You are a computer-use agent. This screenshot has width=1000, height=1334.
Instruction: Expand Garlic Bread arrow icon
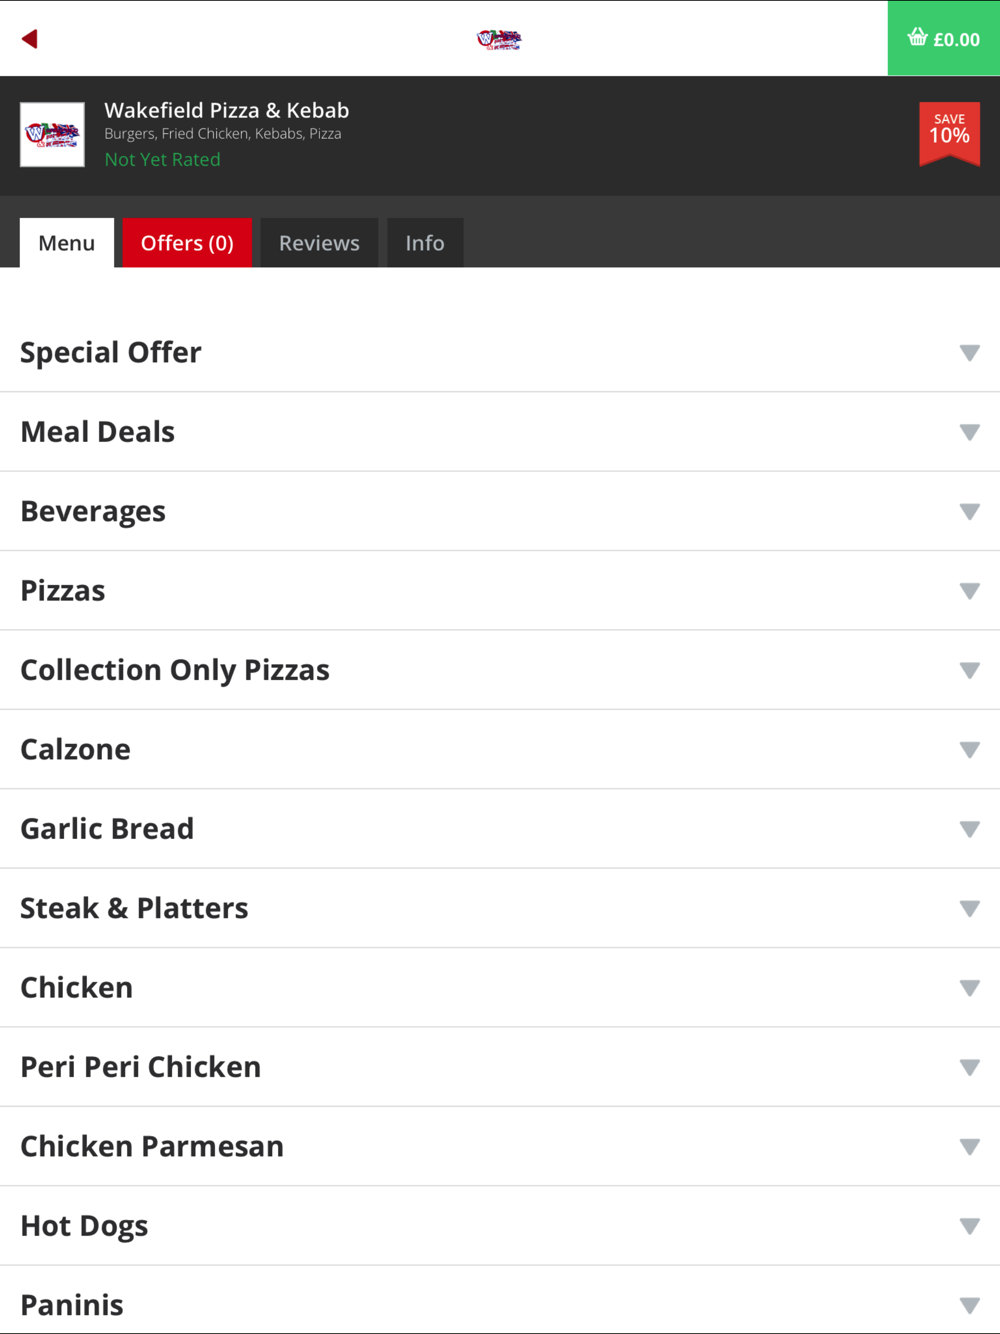click(x=969, y=829)
